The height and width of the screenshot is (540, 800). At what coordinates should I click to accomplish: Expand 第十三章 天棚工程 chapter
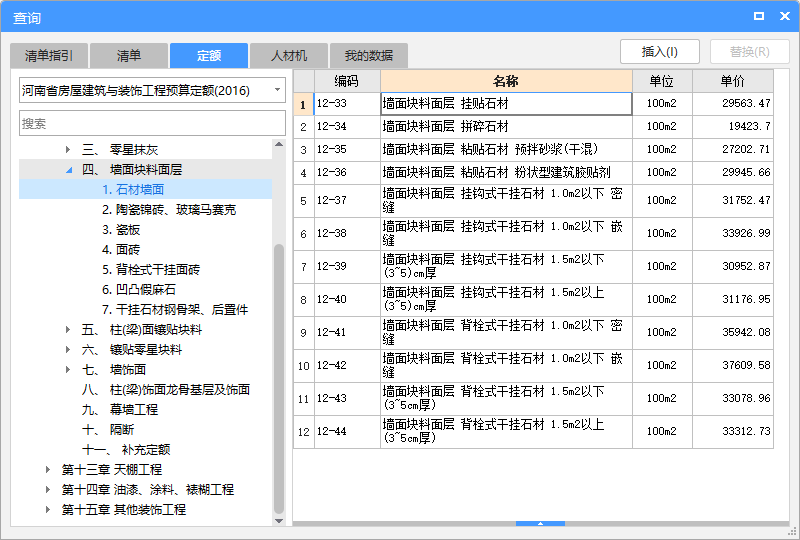pos(47,470)
